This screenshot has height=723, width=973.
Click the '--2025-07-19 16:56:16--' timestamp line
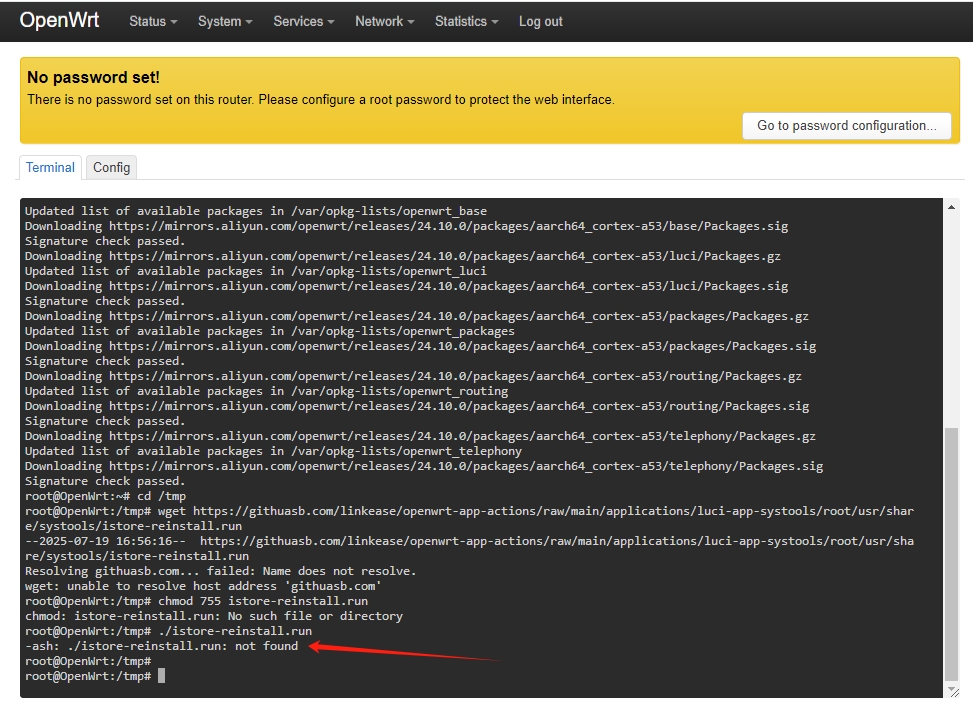469,549
